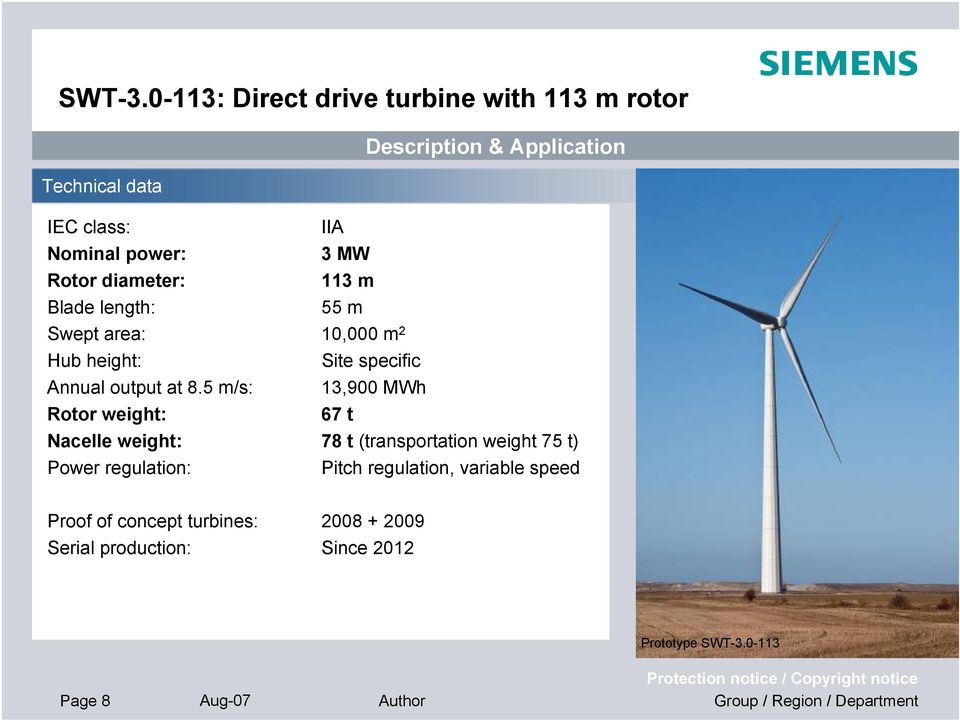The image size is (960, 720).
Task: Select the 'Annual output at 8.5 m/s:' label
Action: 150,388
